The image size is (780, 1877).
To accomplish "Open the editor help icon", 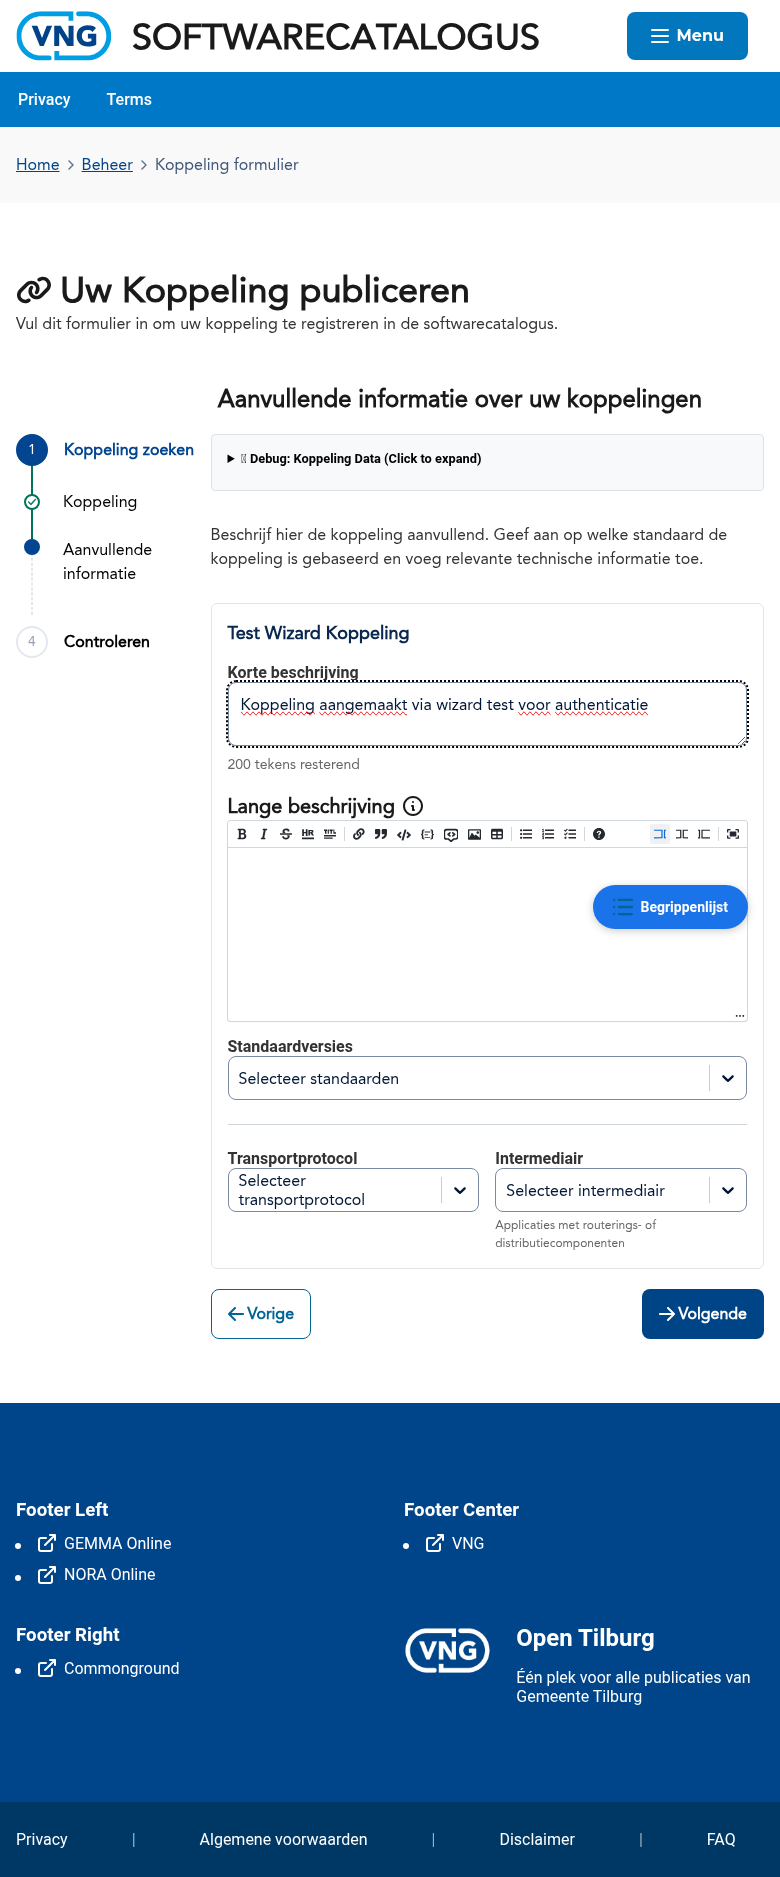I will click(x=598, y=834).
